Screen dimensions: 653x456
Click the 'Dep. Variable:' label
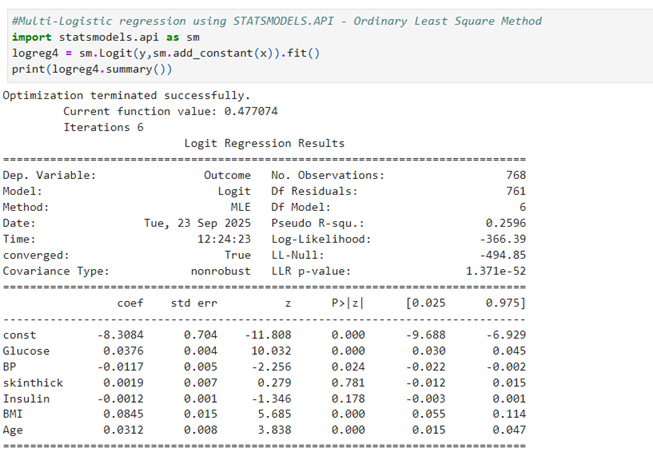(49, 175)
